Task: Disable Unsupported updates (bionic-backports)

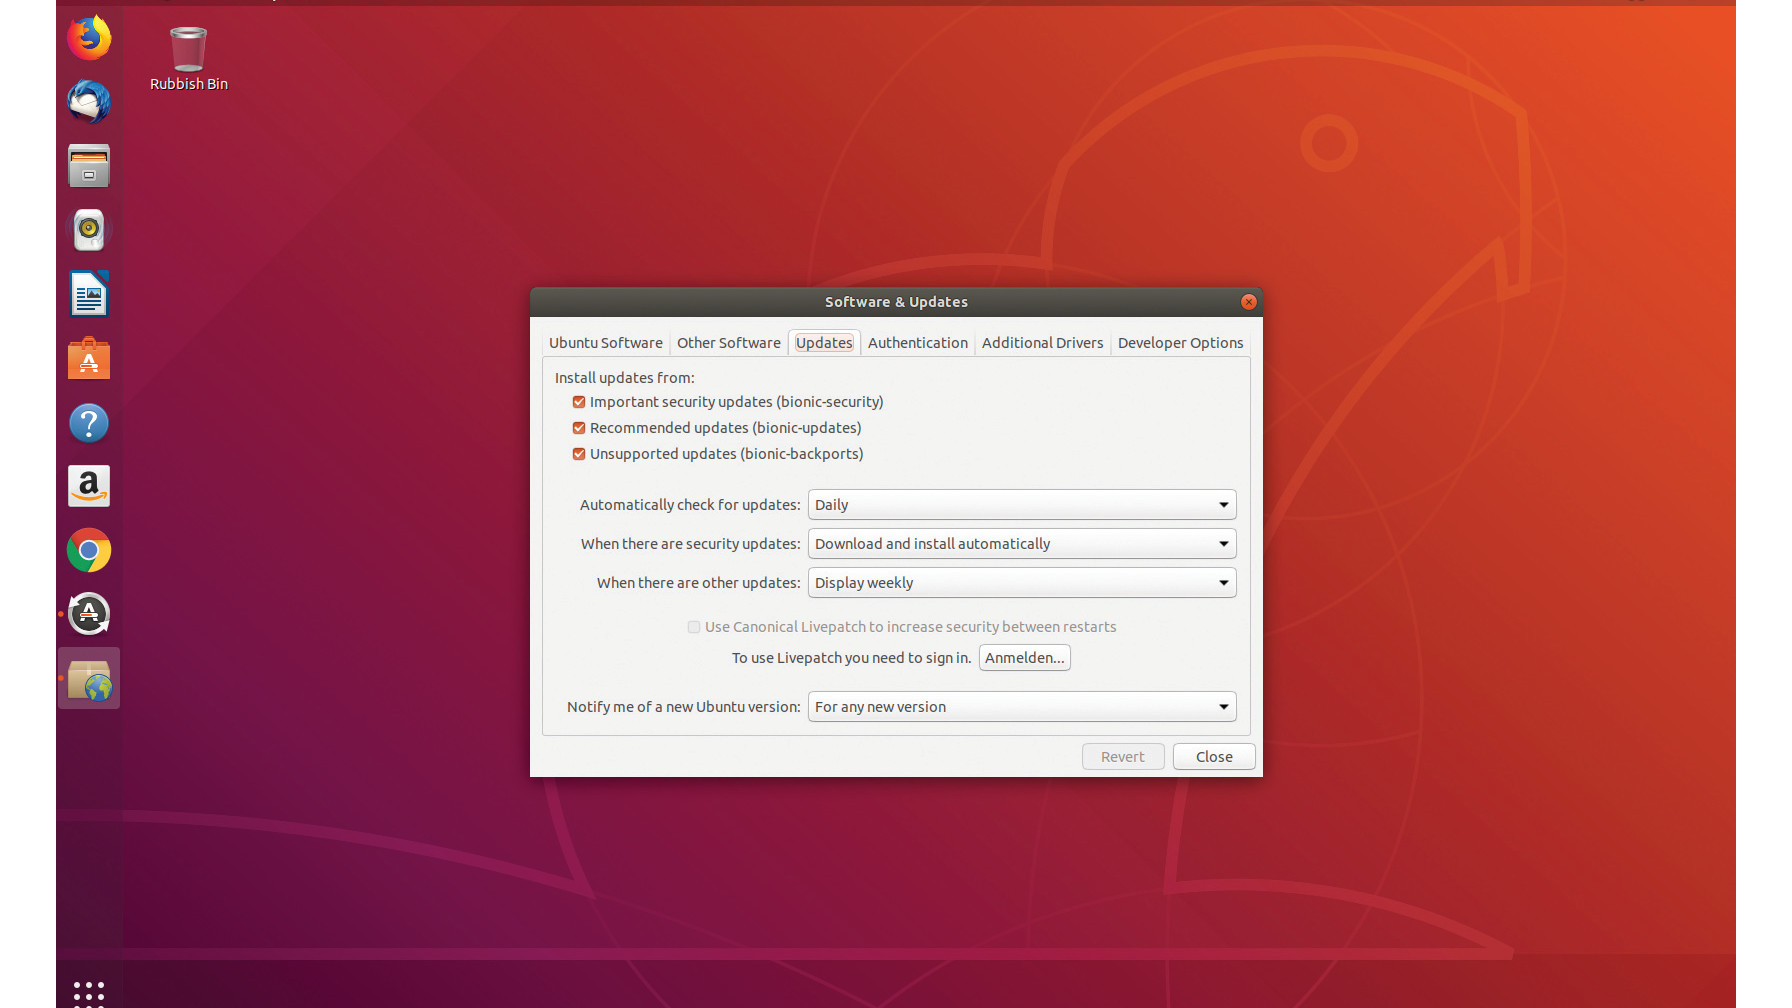Action: (x=579, y=454)
